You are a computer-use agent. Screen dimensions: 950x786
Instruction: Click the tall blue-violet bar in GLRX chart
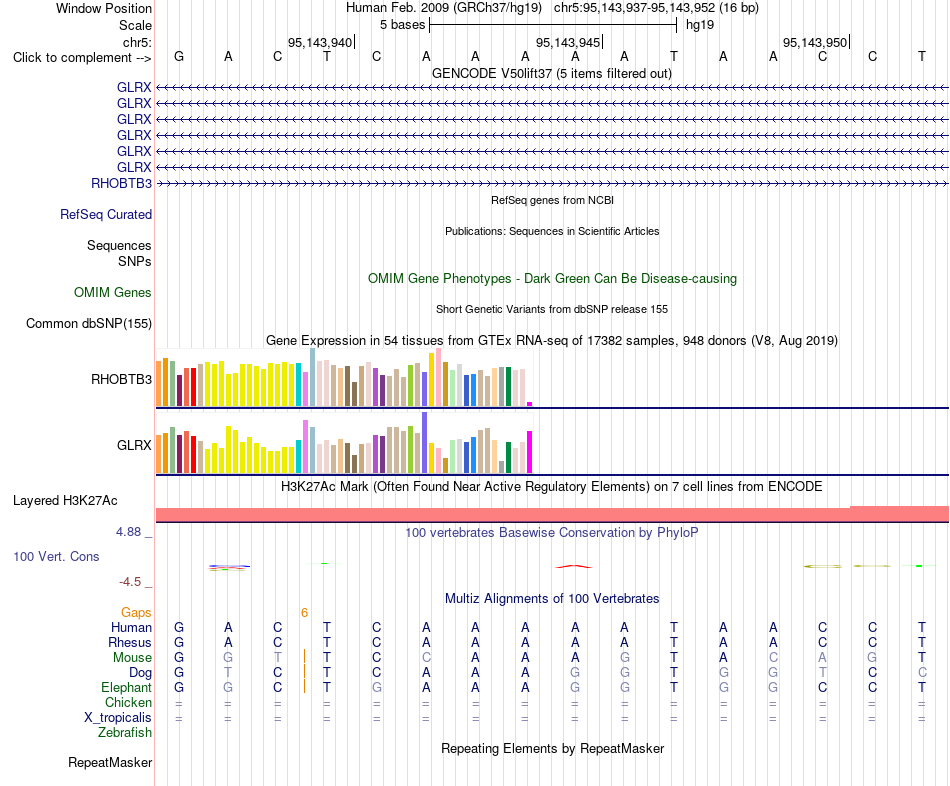tap(425, 442)
